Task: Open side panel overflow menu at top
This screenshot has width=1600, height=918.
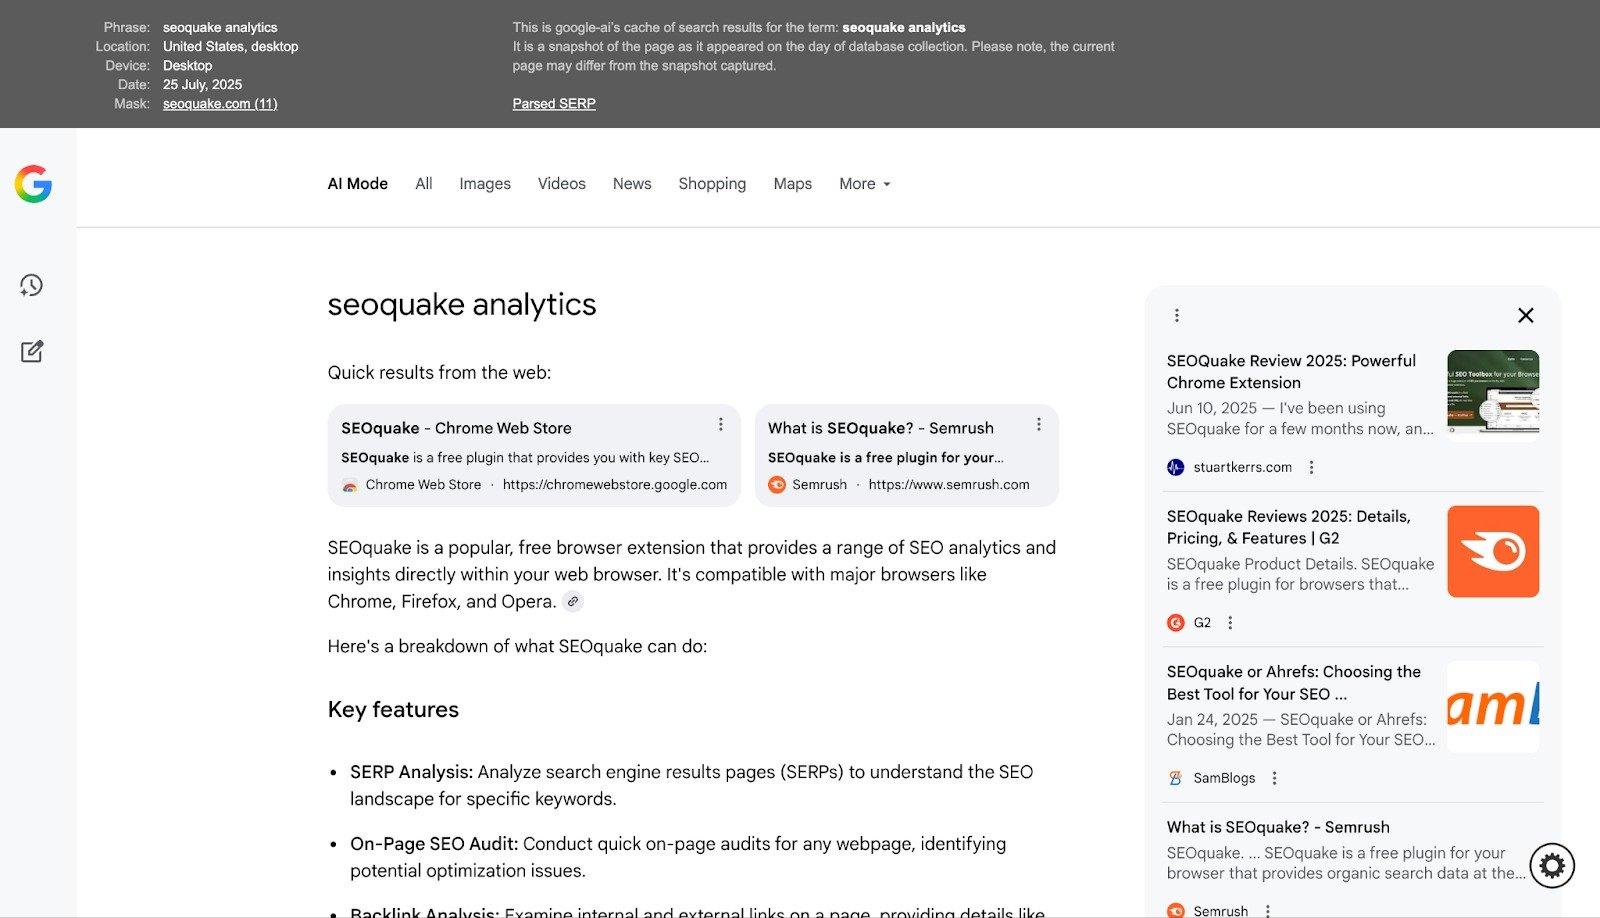Action: point(1177,316)
